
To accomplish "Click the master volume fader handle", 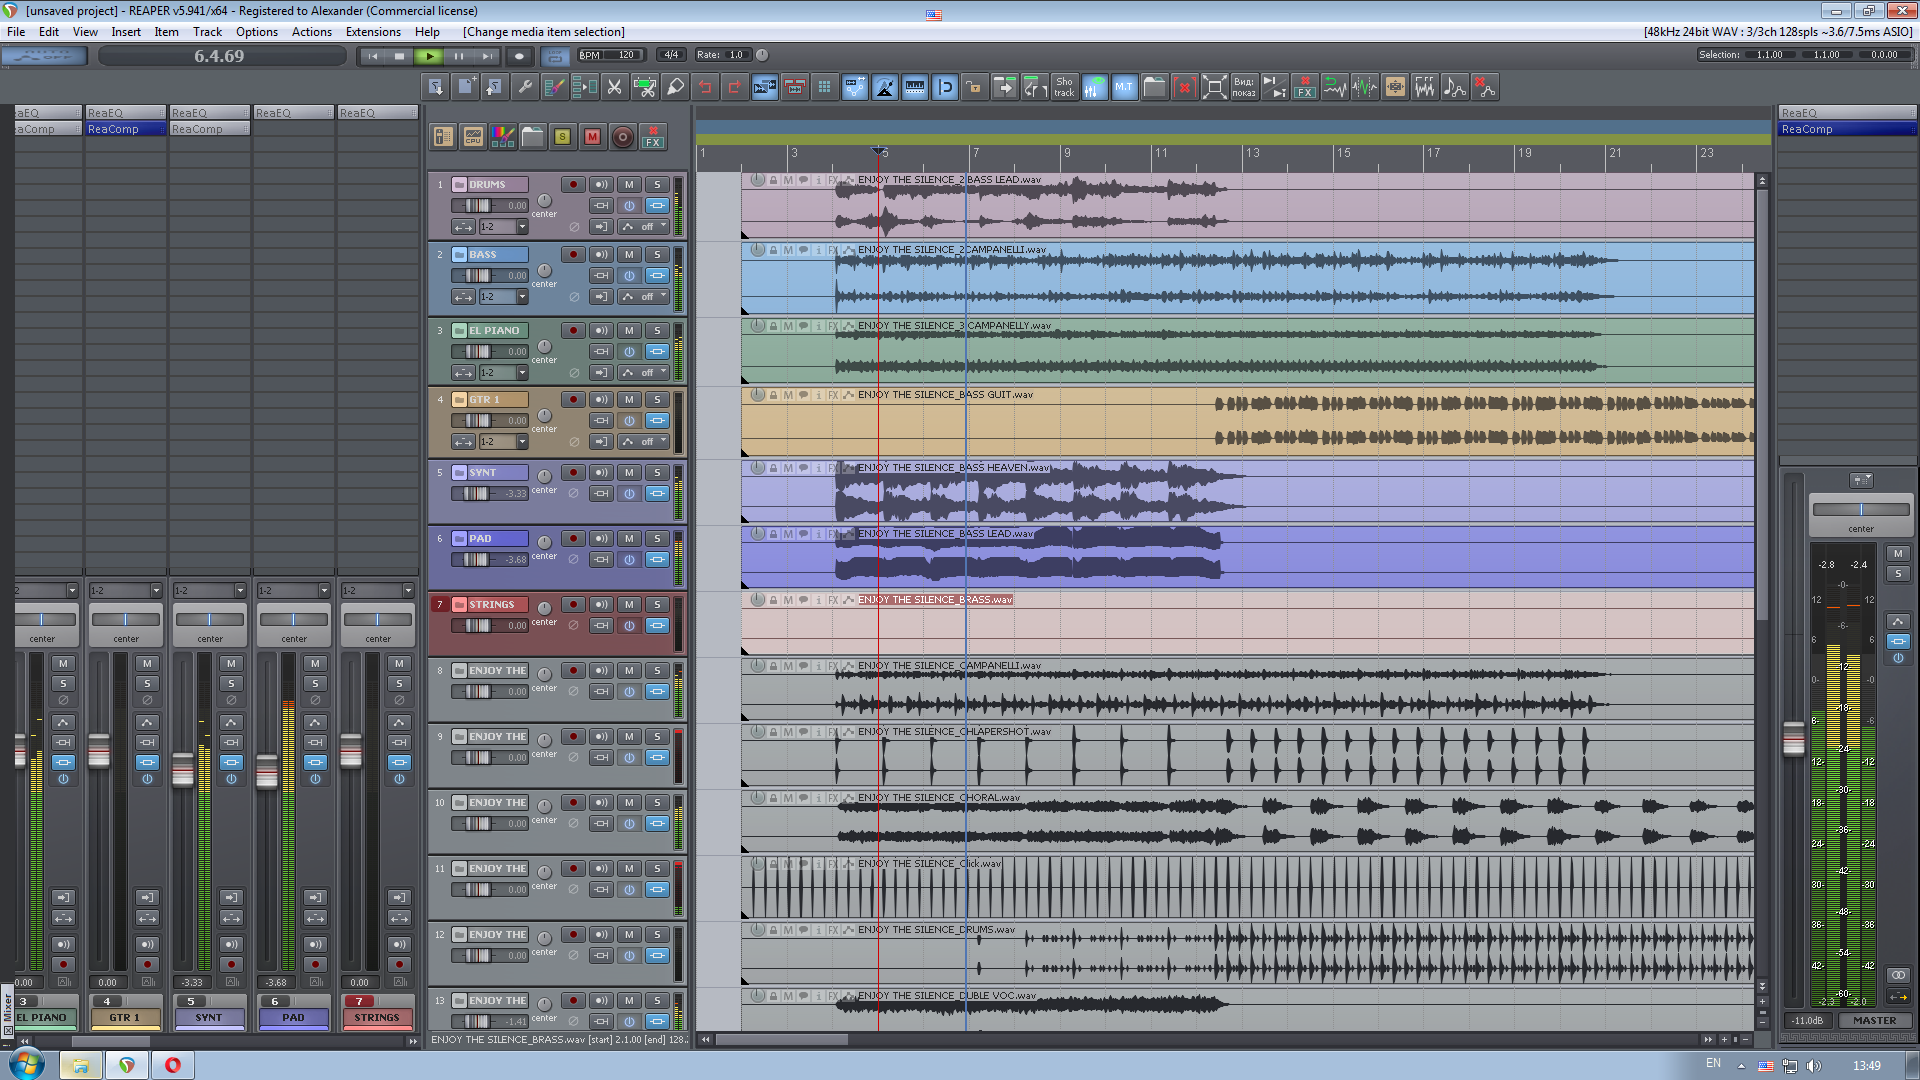I will (1794, 738).
